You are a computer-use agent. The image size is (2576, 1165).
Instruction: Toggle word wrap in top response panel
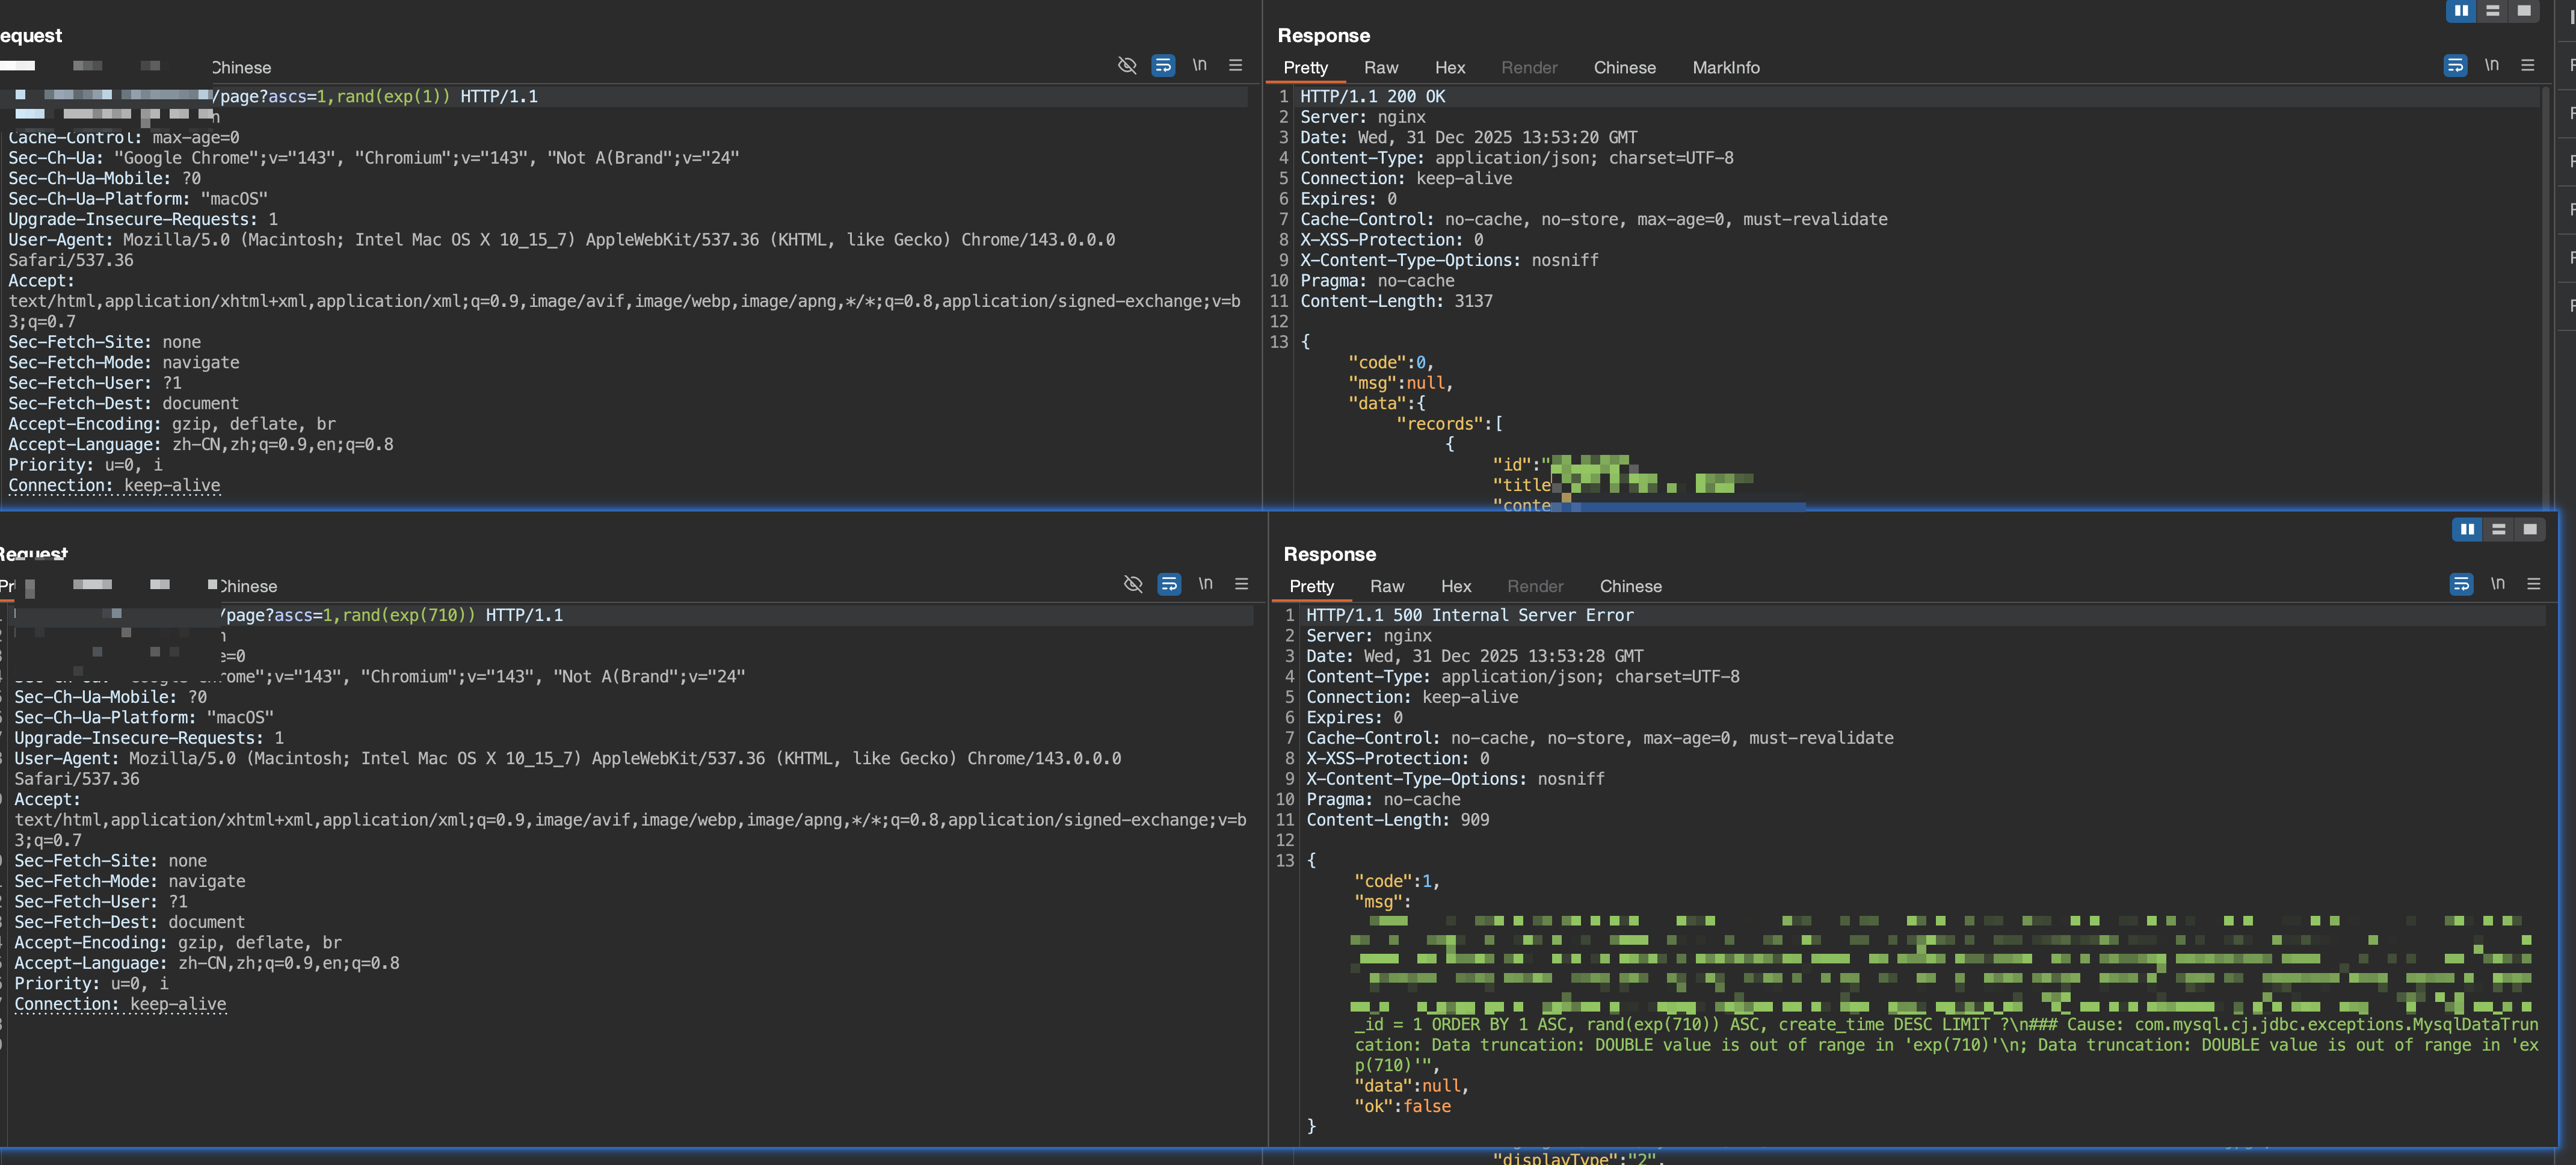point(2455,65)
